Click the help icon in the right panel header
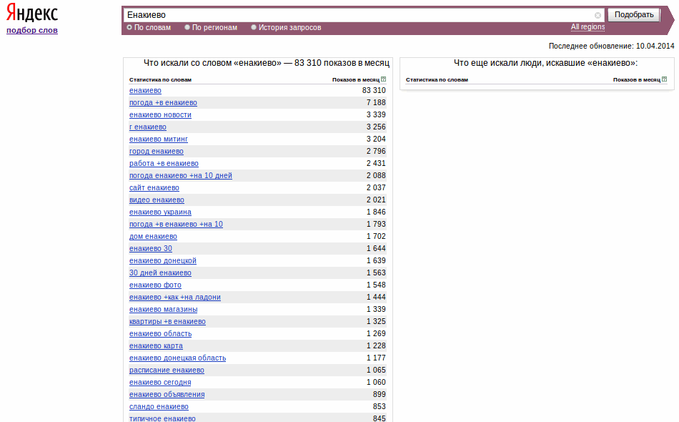The image size is (679, 422). (664, 79)
